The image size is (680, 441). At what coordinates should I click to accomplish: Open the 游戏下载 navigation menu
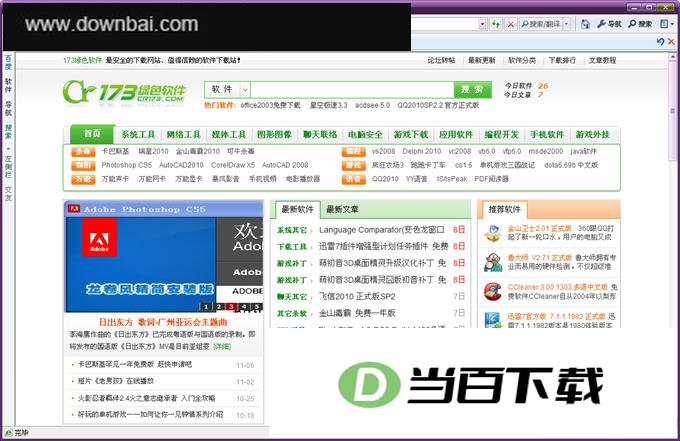point(411,135)
